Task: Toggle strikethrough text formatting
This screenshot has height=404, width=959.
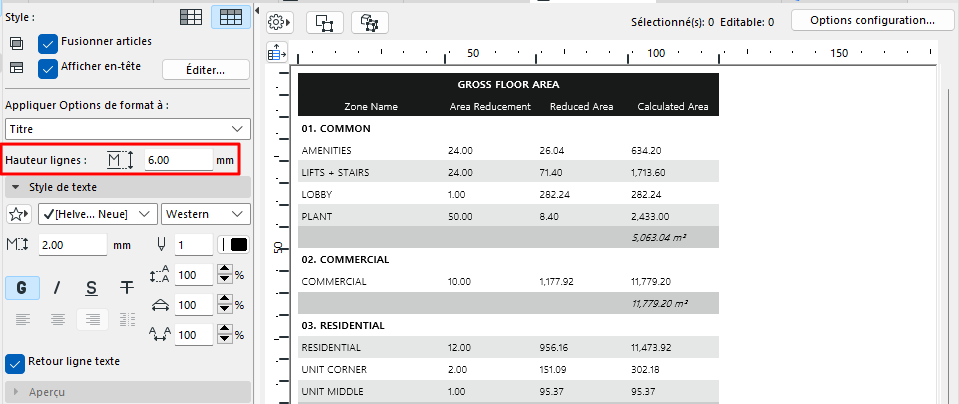Action: click(x=127, y=287)
